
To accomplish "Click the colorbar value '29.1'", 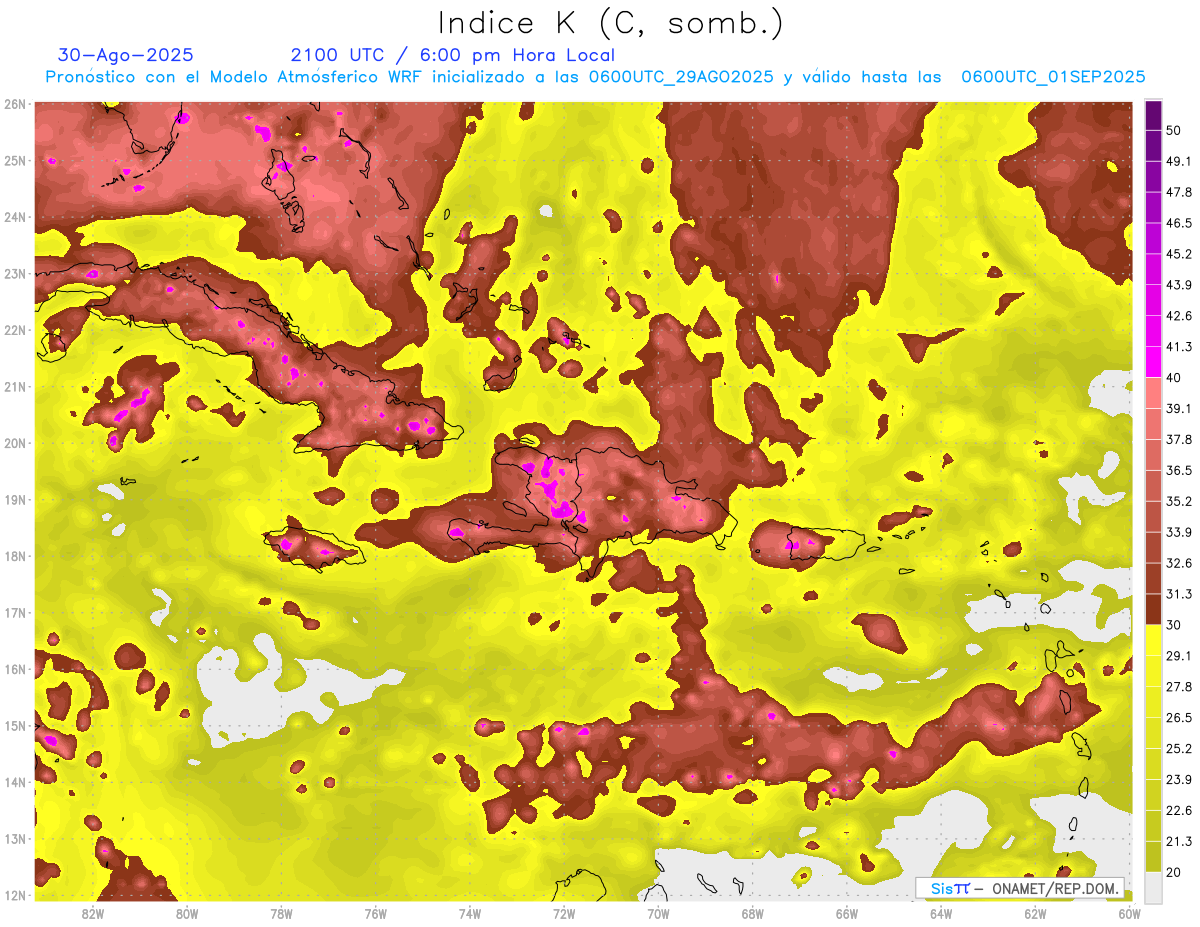I will [x=1179, y=656].
